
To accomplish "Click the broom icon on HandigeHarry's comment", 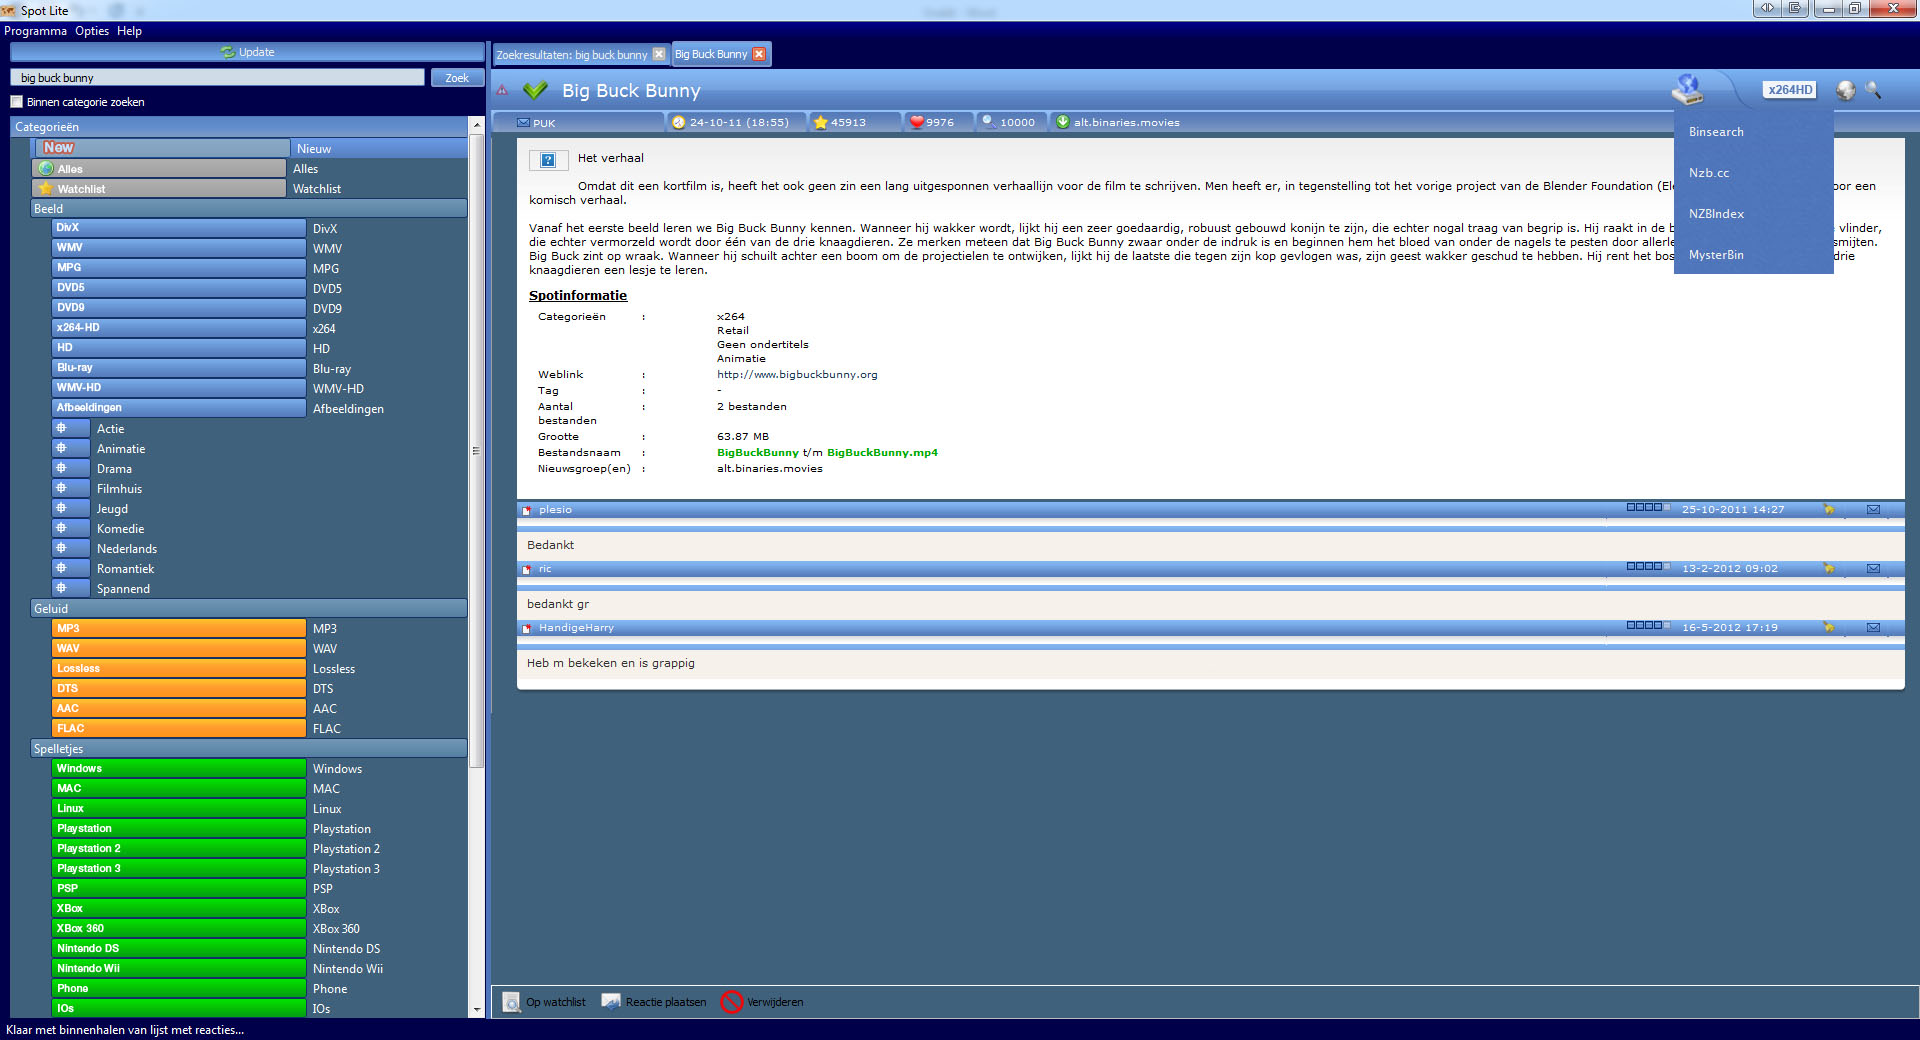I will pos(1829,627).
